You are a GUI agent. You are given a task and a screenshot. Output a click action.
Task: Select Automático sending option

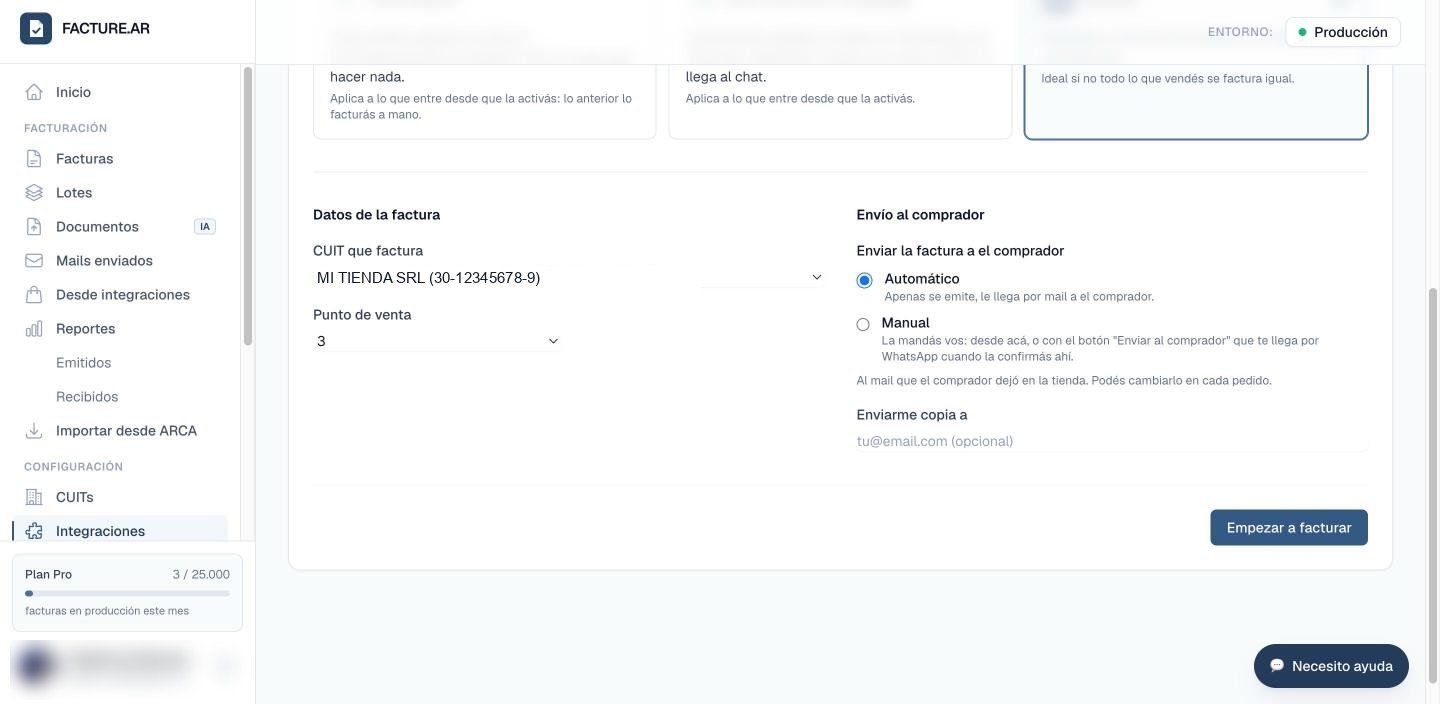864,280
